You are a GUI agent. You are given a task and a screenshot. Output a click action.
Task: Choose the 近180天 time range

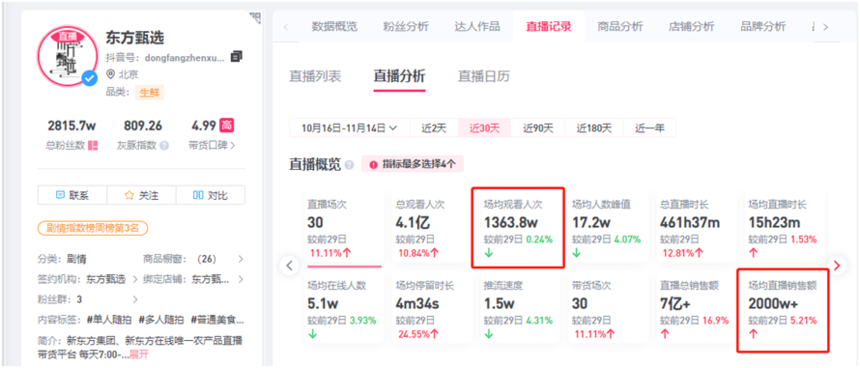pos(594,128)
